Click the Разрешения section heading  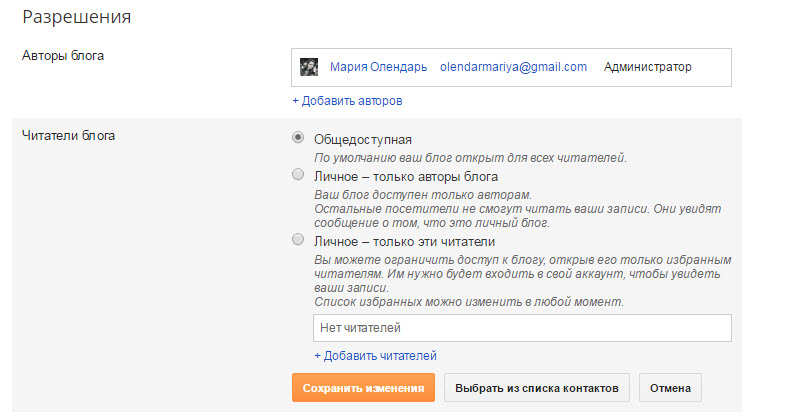coord(77,17)
